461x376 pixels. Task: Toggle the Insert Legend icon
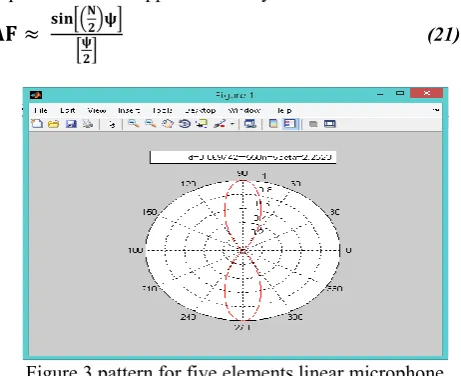tap(290, 124)
